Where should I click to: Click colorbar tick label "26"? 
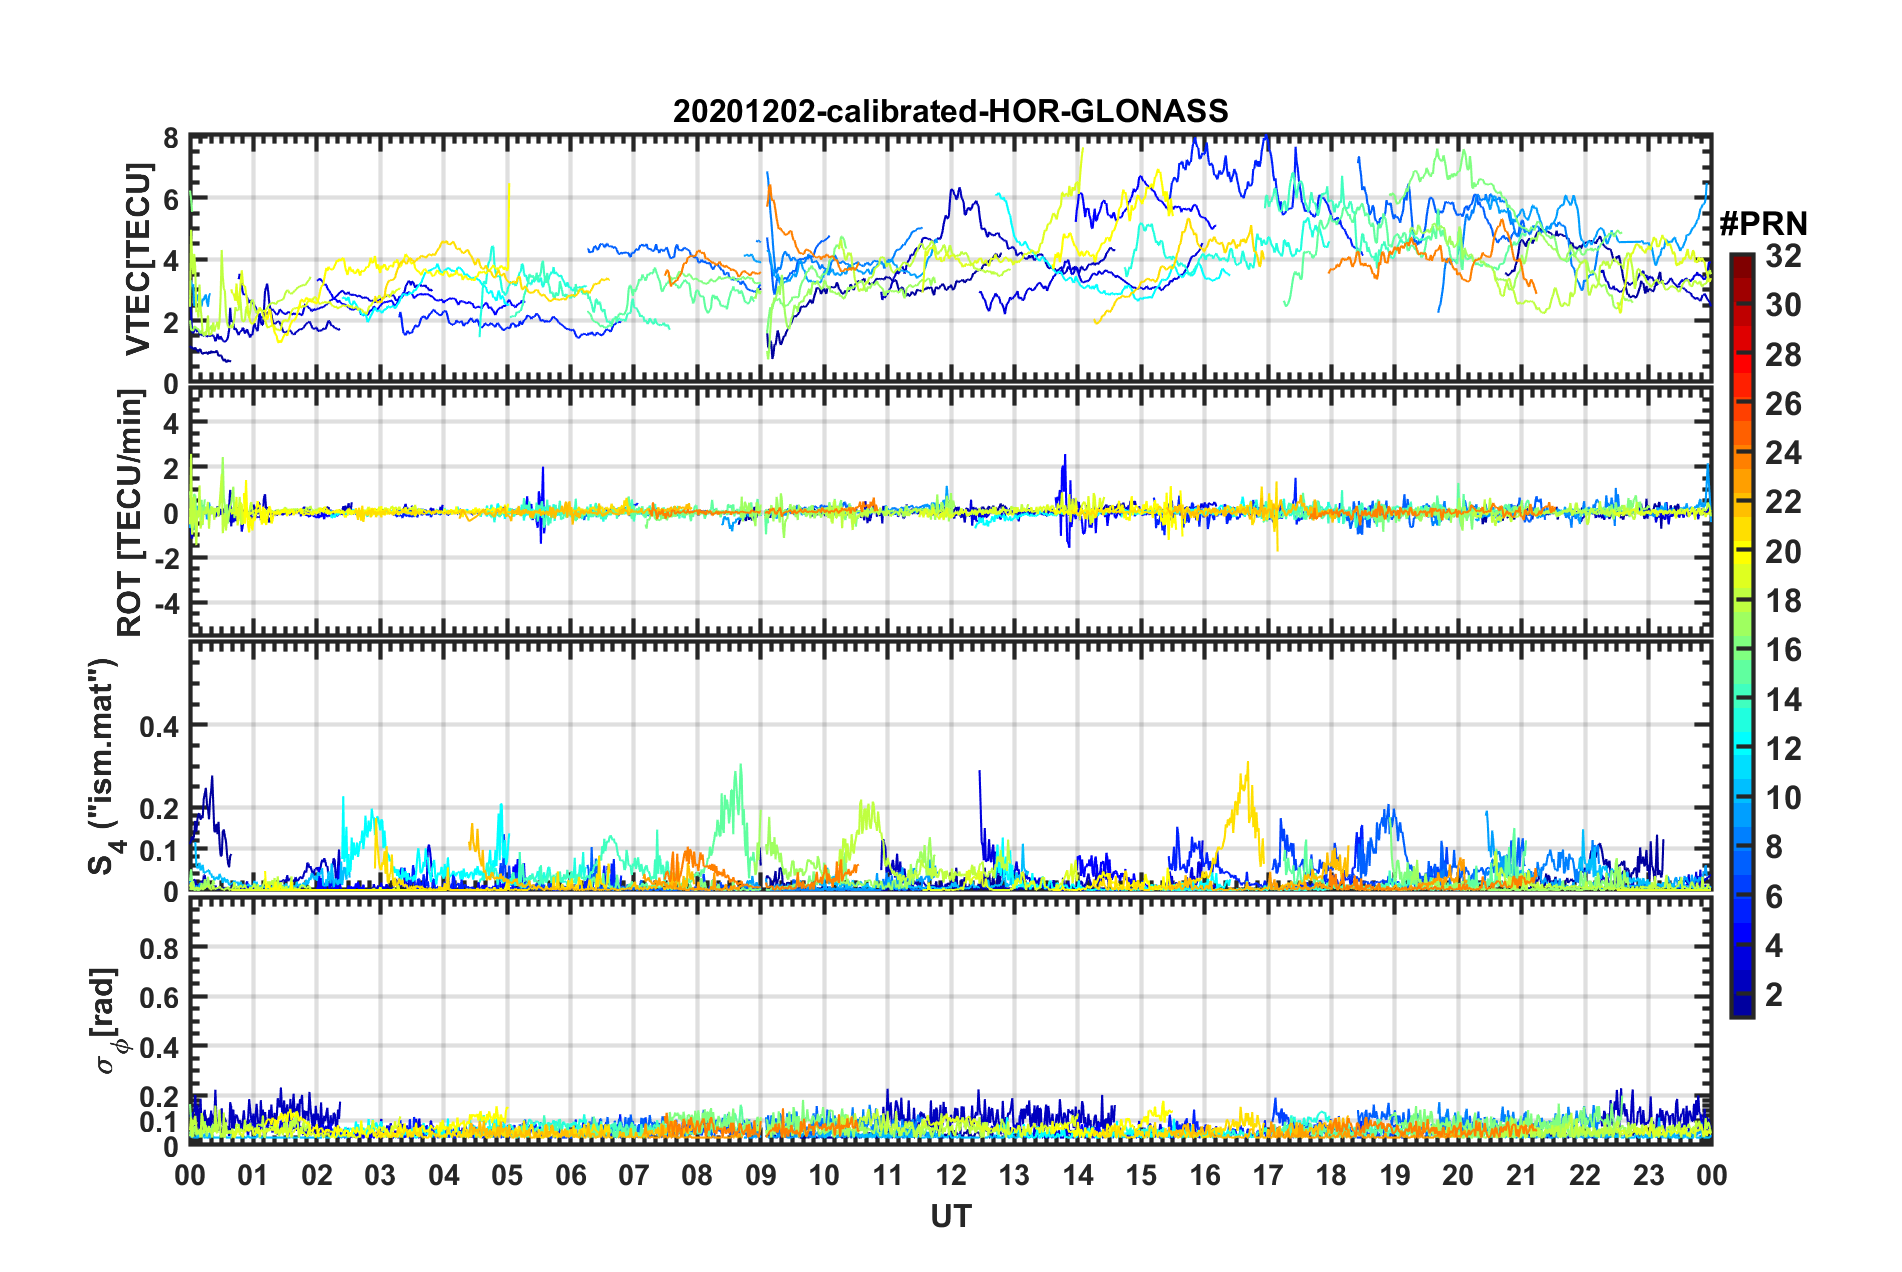[x=1783, y=404]
